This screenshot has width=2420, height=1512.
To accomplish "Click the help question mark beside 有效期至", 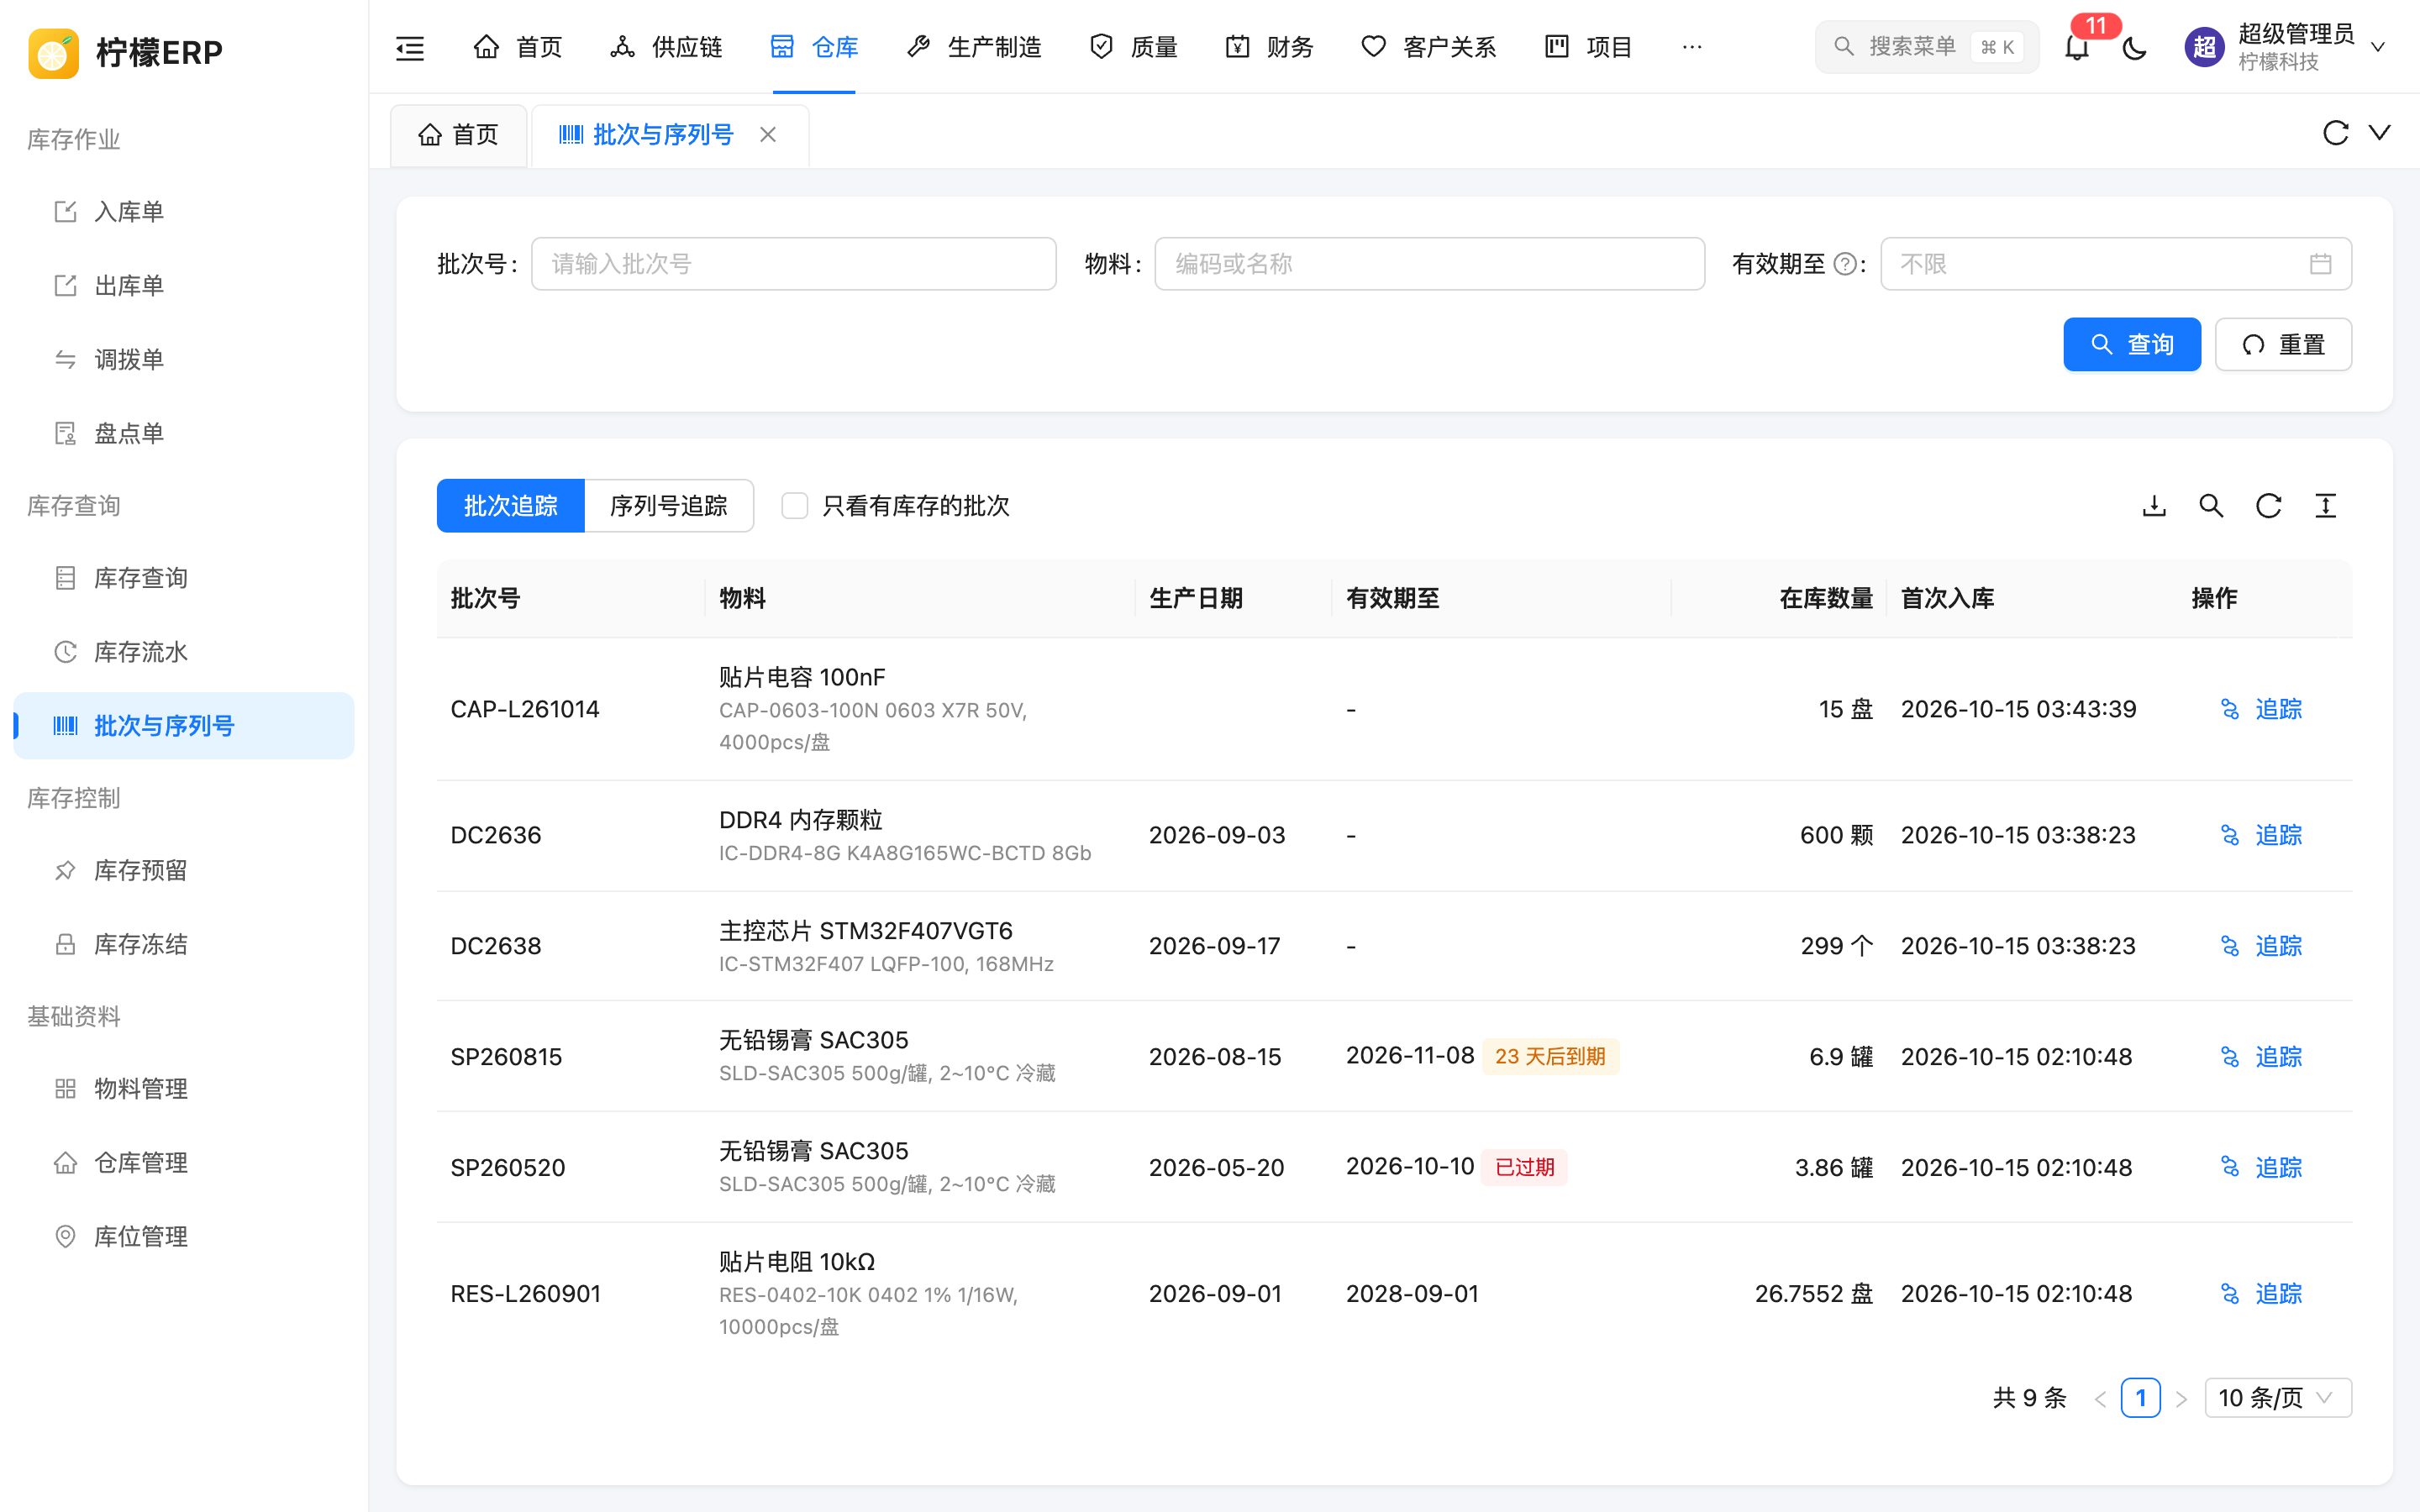I will [1845, 264].
